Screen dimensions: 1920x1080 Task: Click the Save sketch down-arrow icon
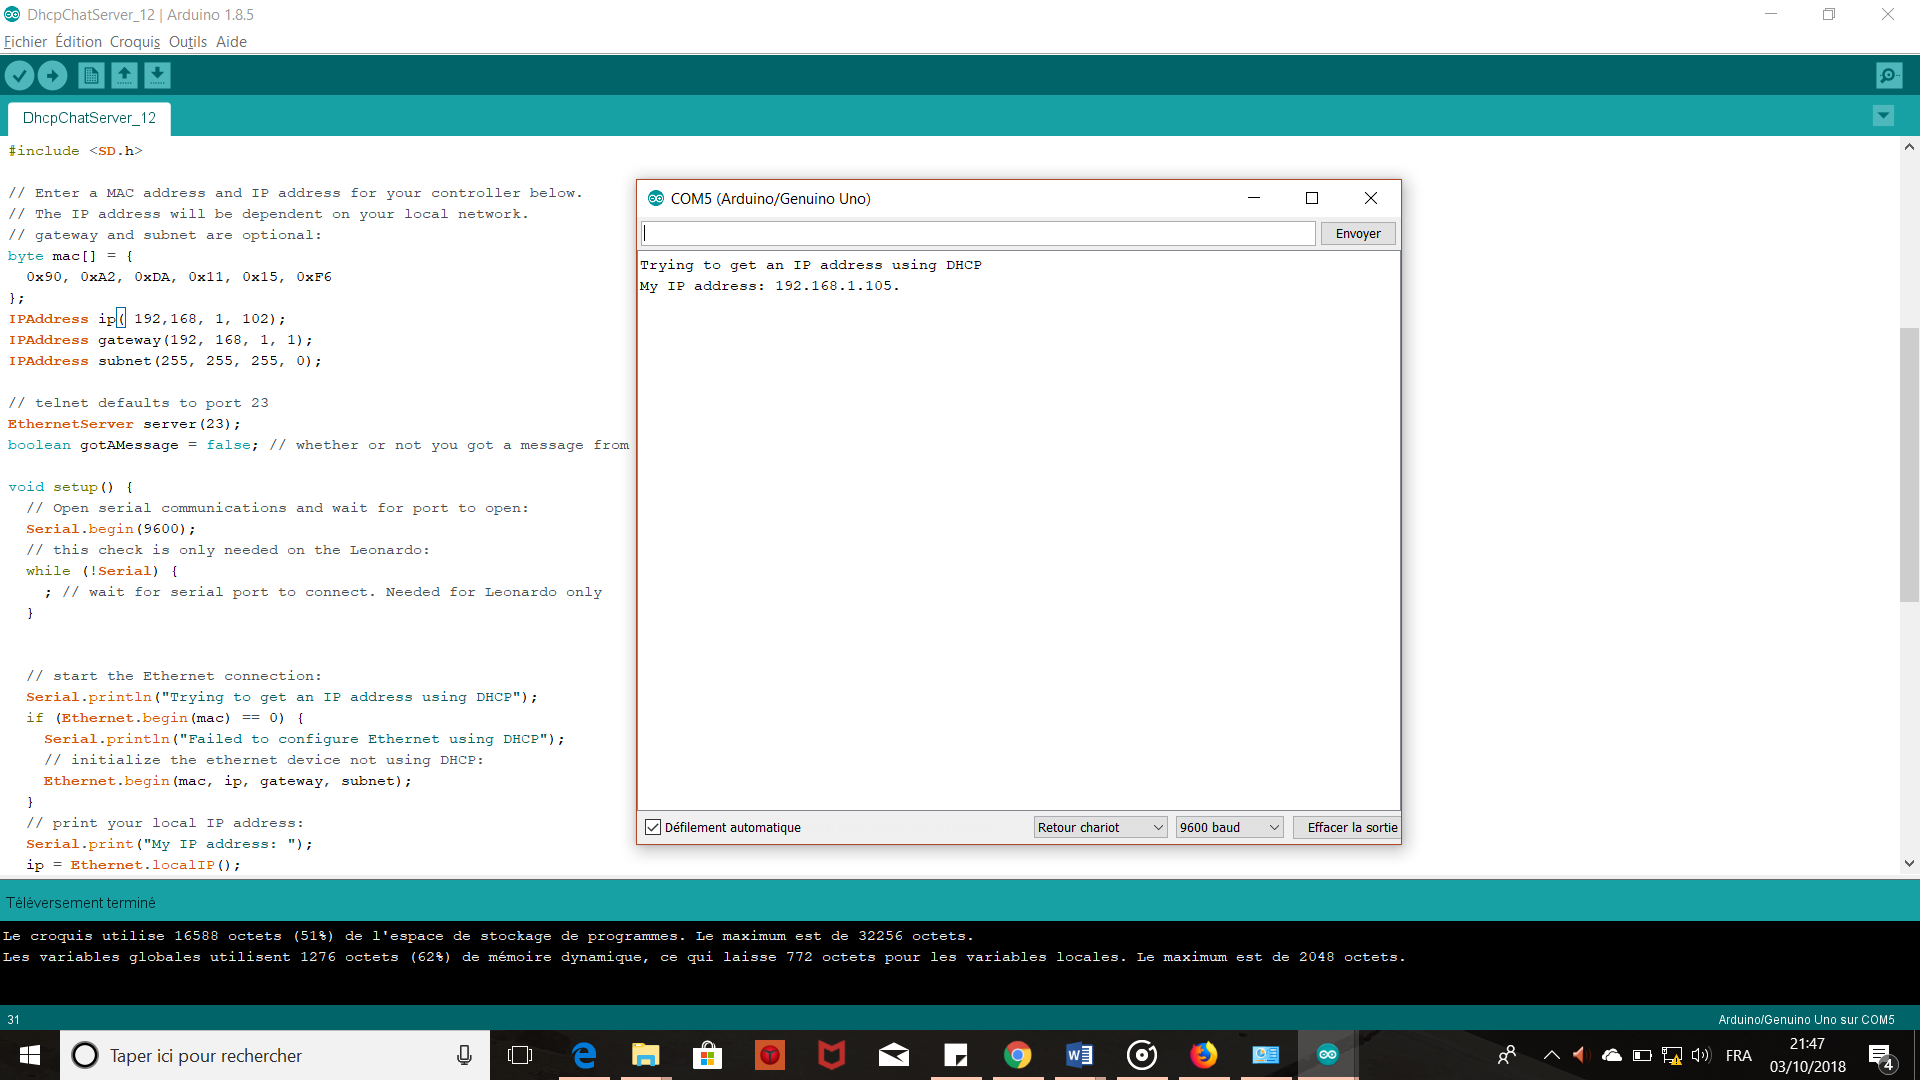click(157, 75)
